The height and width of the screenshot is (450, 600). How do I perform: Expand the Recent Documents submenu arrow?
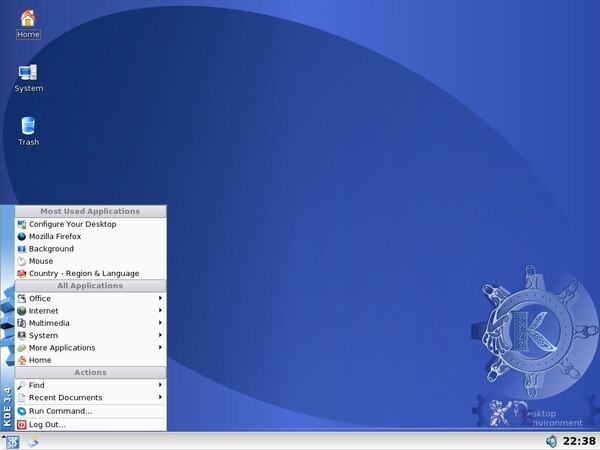[160, 397]
